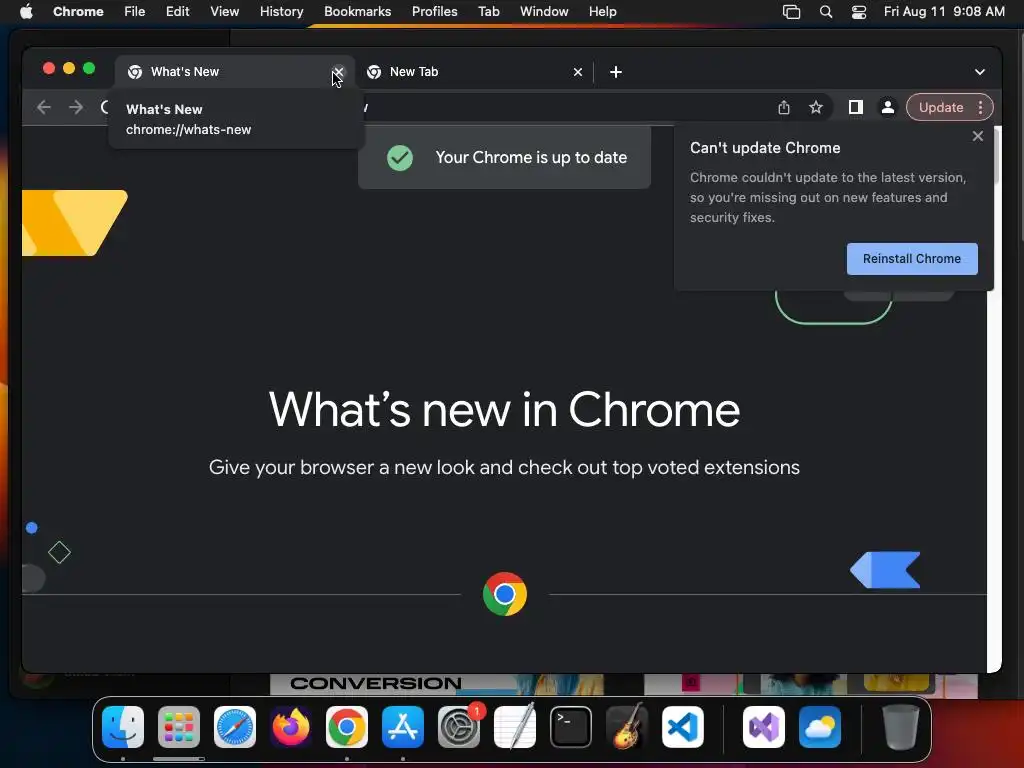Launch GarageBand from the Dock
This screenshot has height=768, width=1024.
point(627,727)
